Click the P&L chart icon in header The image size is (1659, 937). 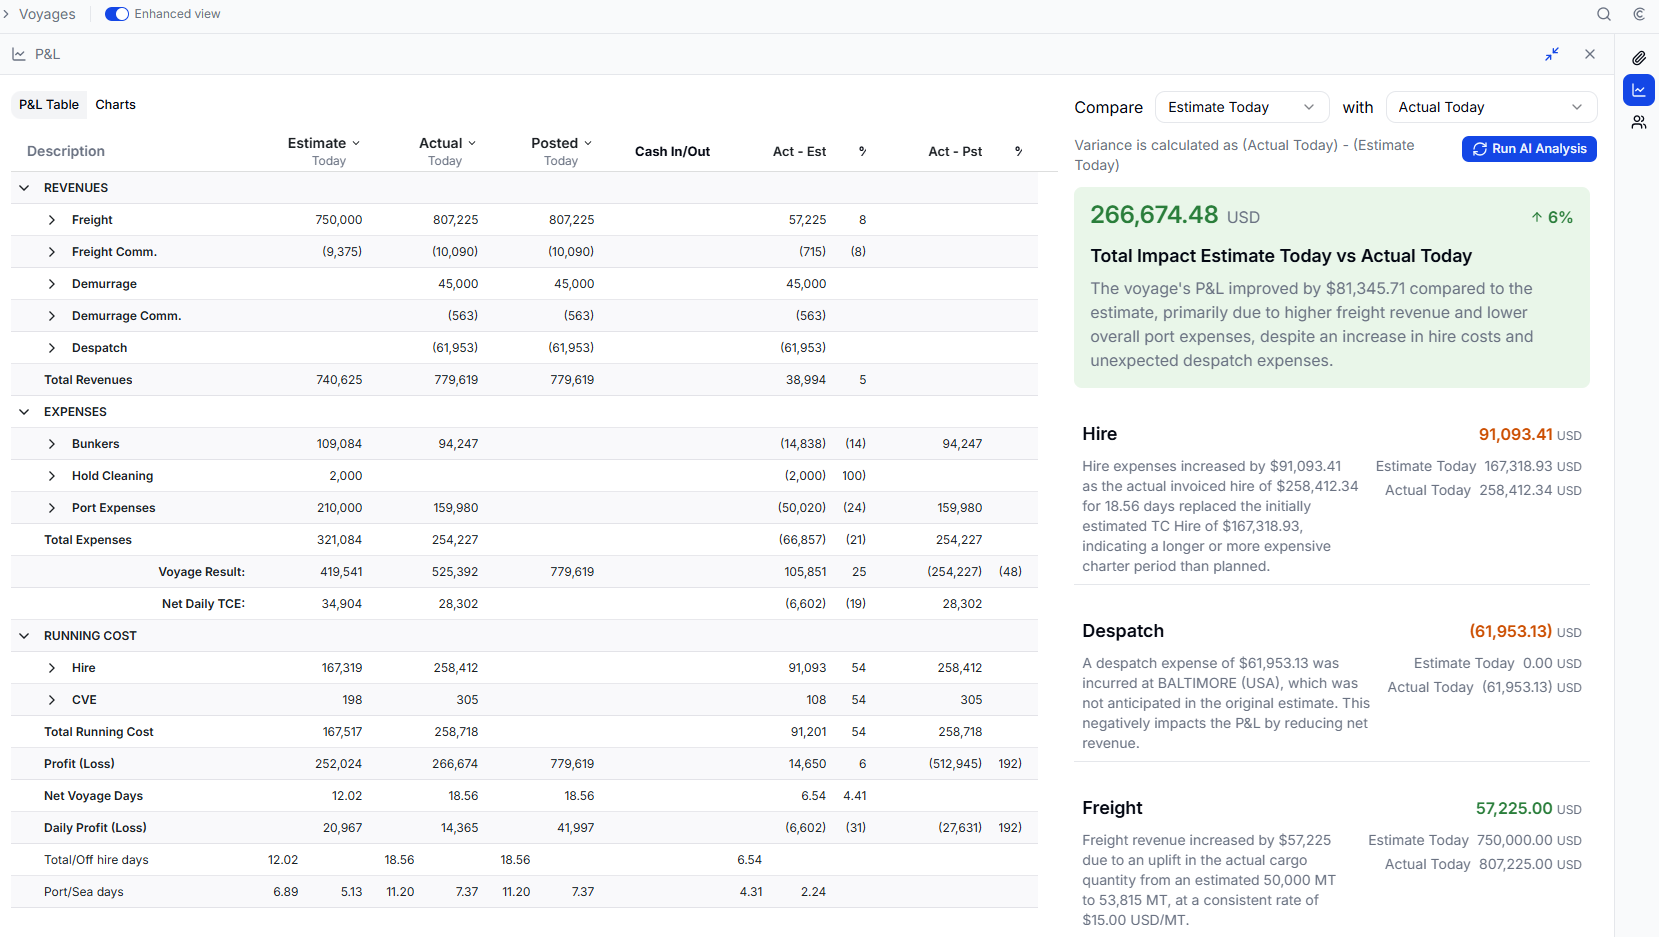(19, 54)
